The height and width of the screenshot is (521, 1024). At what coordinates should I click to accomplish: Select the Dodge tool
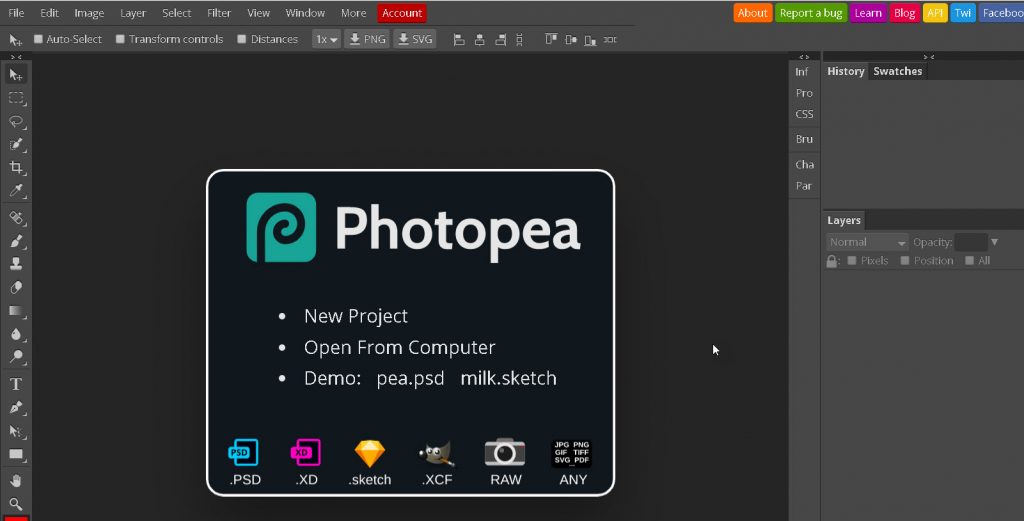(16, 357)
